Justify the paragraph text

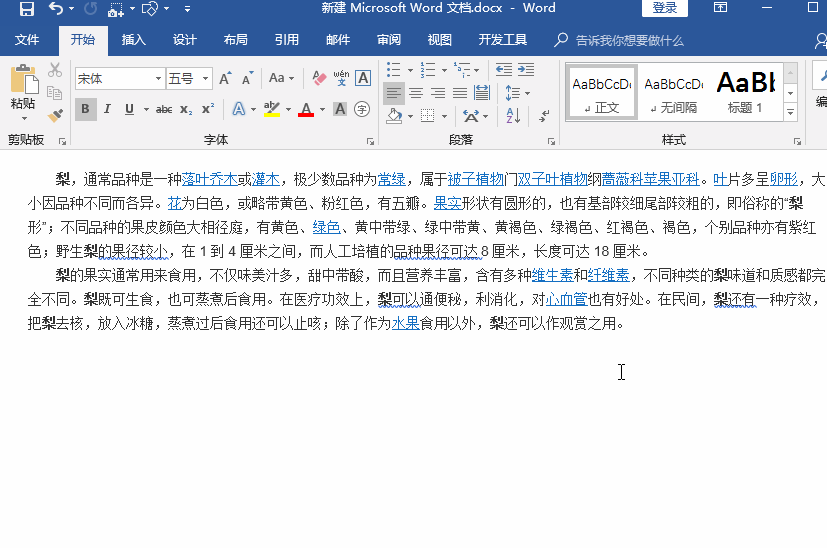[x=460, y=93]
